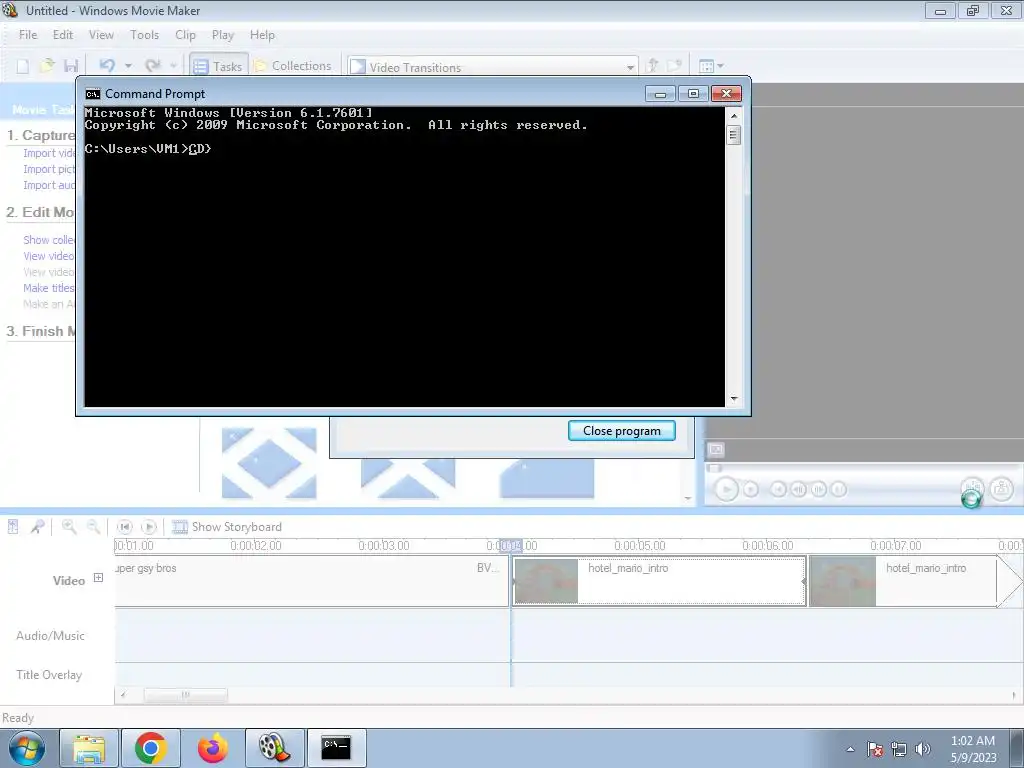Open the Play menu
The height and width of the screenshot is (768, 1024).
click(223, 35)
